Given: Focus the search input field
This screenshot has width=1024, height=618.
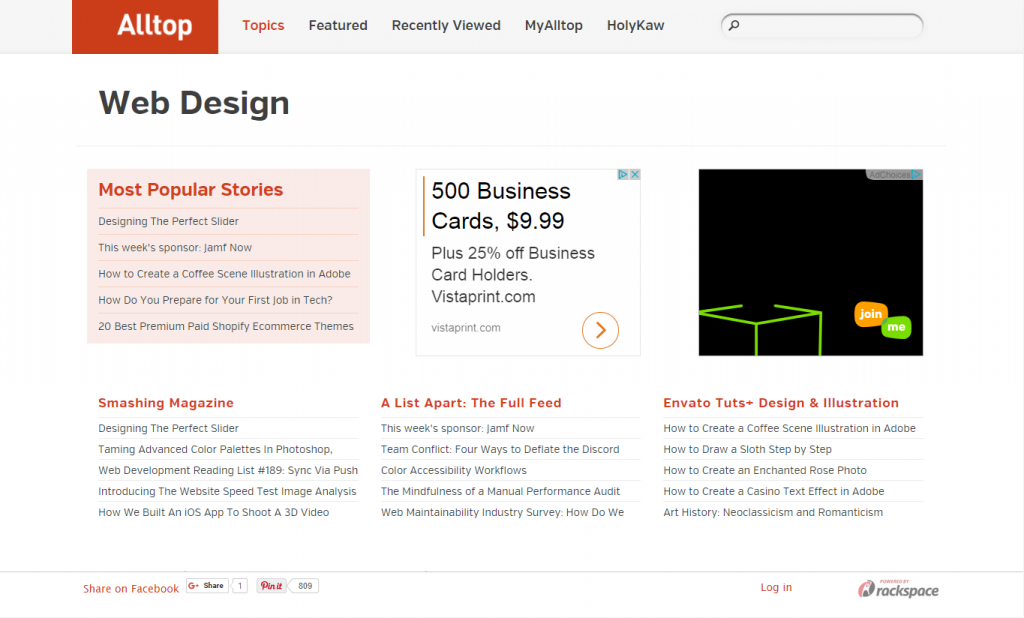Looking at the screenshot, I should (822, 25).
